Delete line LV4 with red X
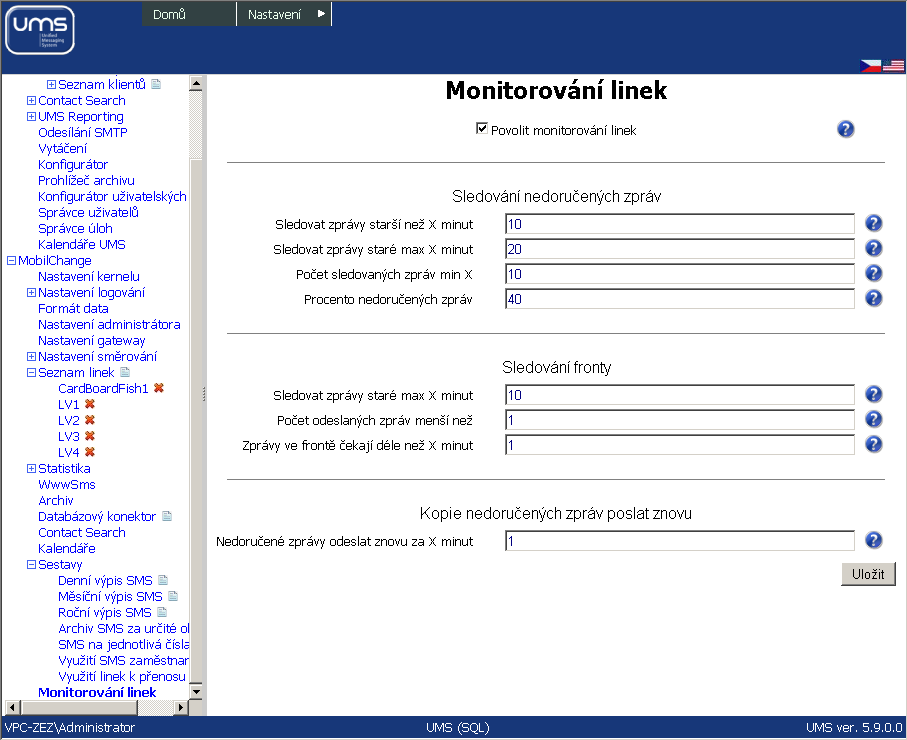The image size is (907, 740). click(90, 452)
